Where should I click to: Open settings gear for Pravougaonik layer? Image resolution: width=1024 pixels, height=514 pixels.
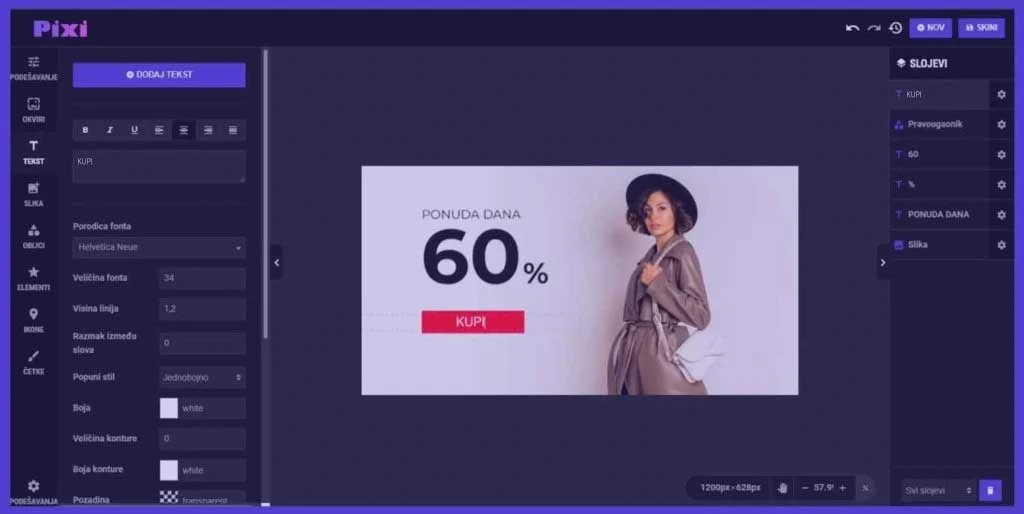tap(1001, 124)
